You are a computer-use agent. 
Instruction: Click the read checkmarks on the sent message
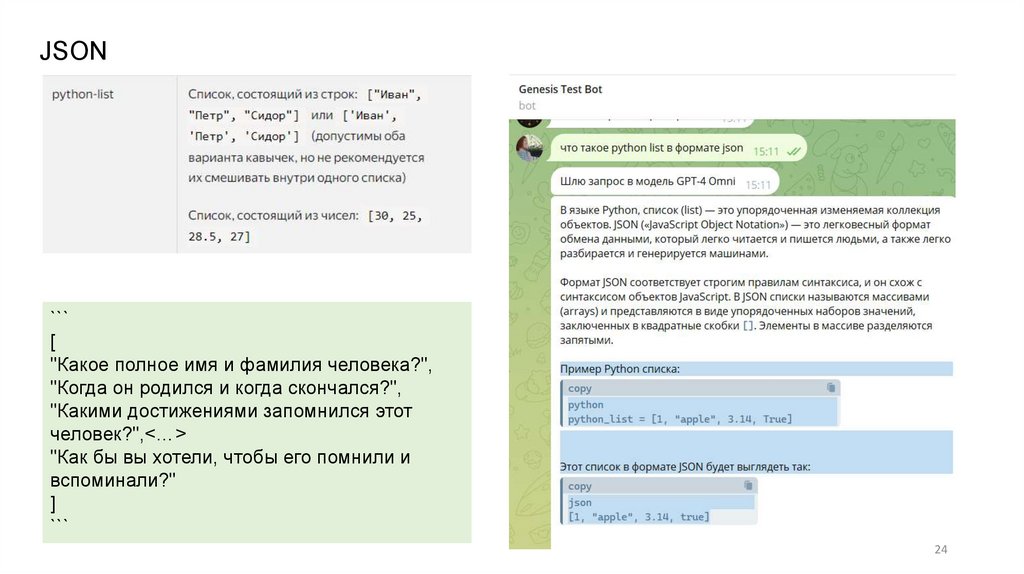[794, 149]
